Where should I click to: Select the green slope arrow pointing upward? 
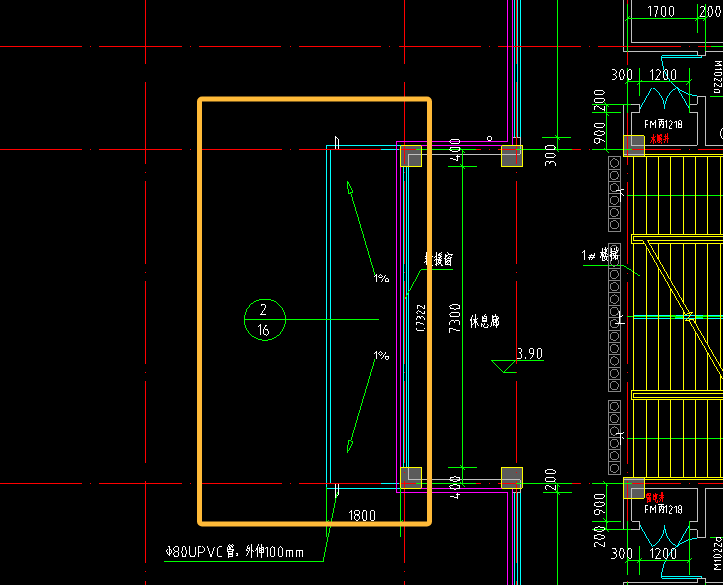coord(361,229)
